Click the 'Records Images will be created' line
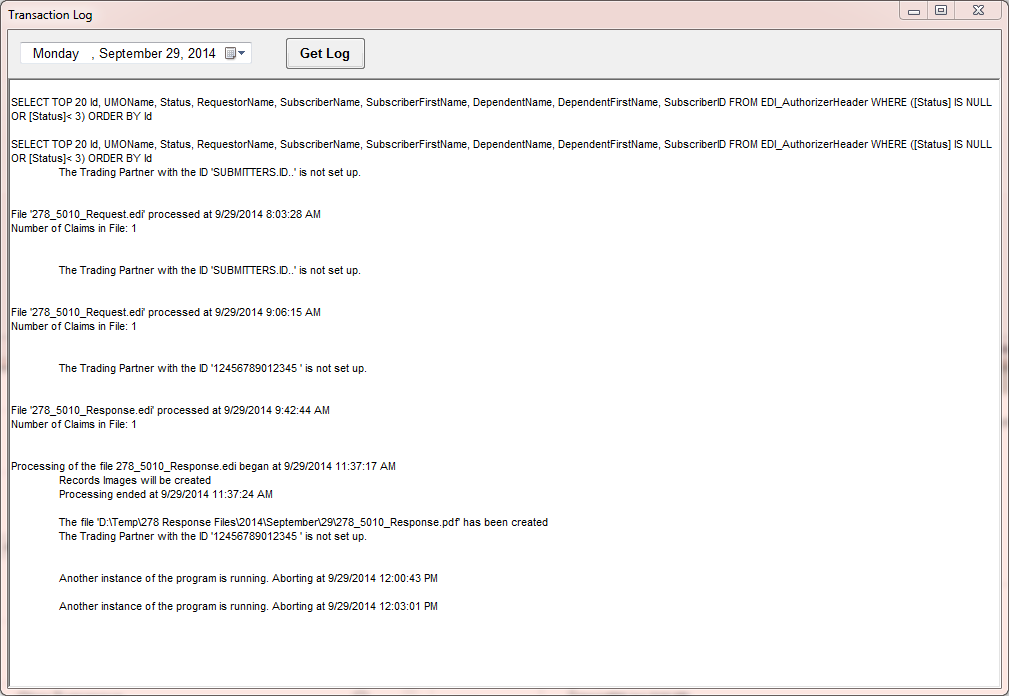Viewport: 1009px width, 696px height. [135, 480]
